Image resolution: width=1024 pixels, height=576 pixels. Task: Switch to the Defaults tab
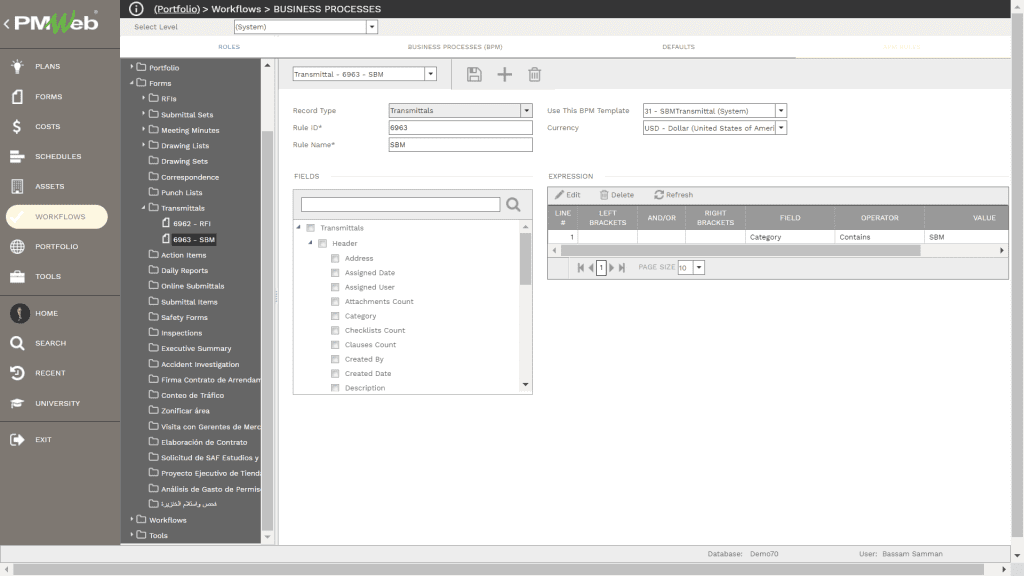679,47
